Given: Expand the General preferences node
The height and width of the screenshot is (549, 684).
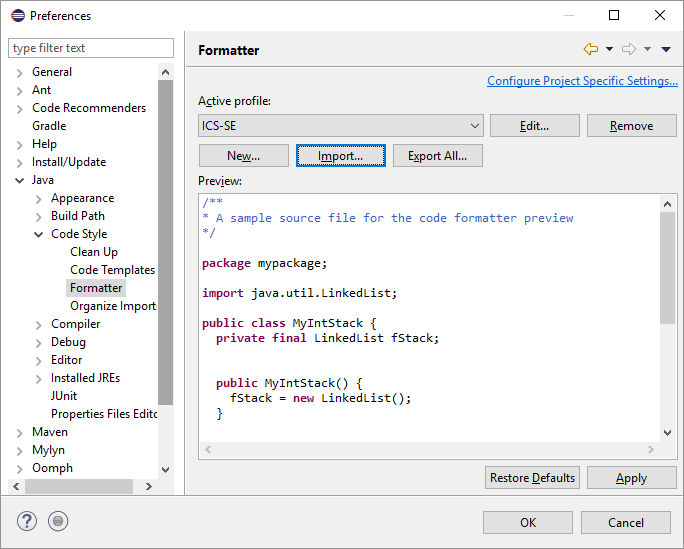Looking at the screenshot, I should [x=20, y=72].
